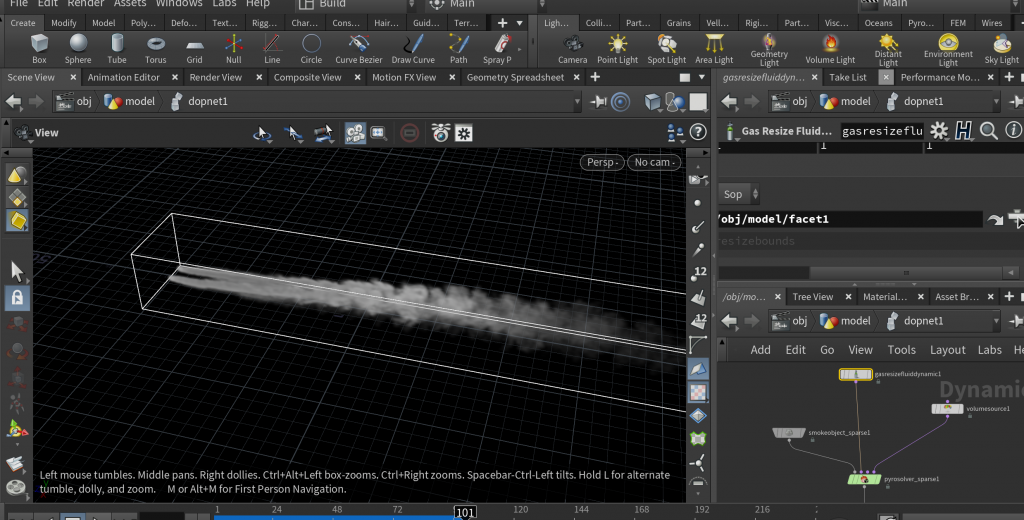This screenshot has width=1024, height=520.
Task: Select the Spray Paint shelf tool
Action: tap(498, 49)
